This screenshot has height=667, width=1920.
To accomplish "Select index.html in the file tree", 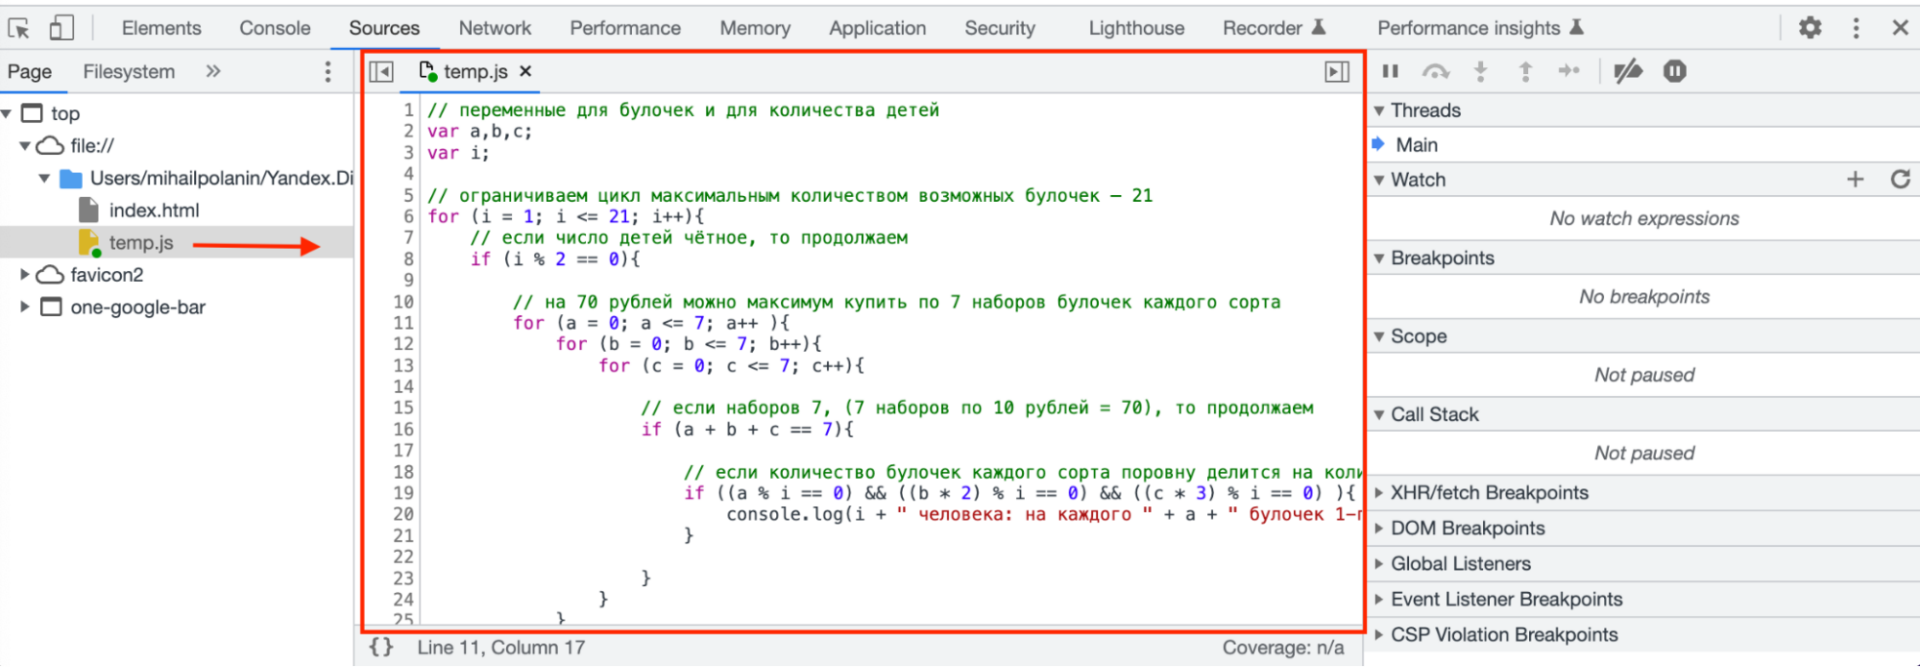I will (153, 210).
